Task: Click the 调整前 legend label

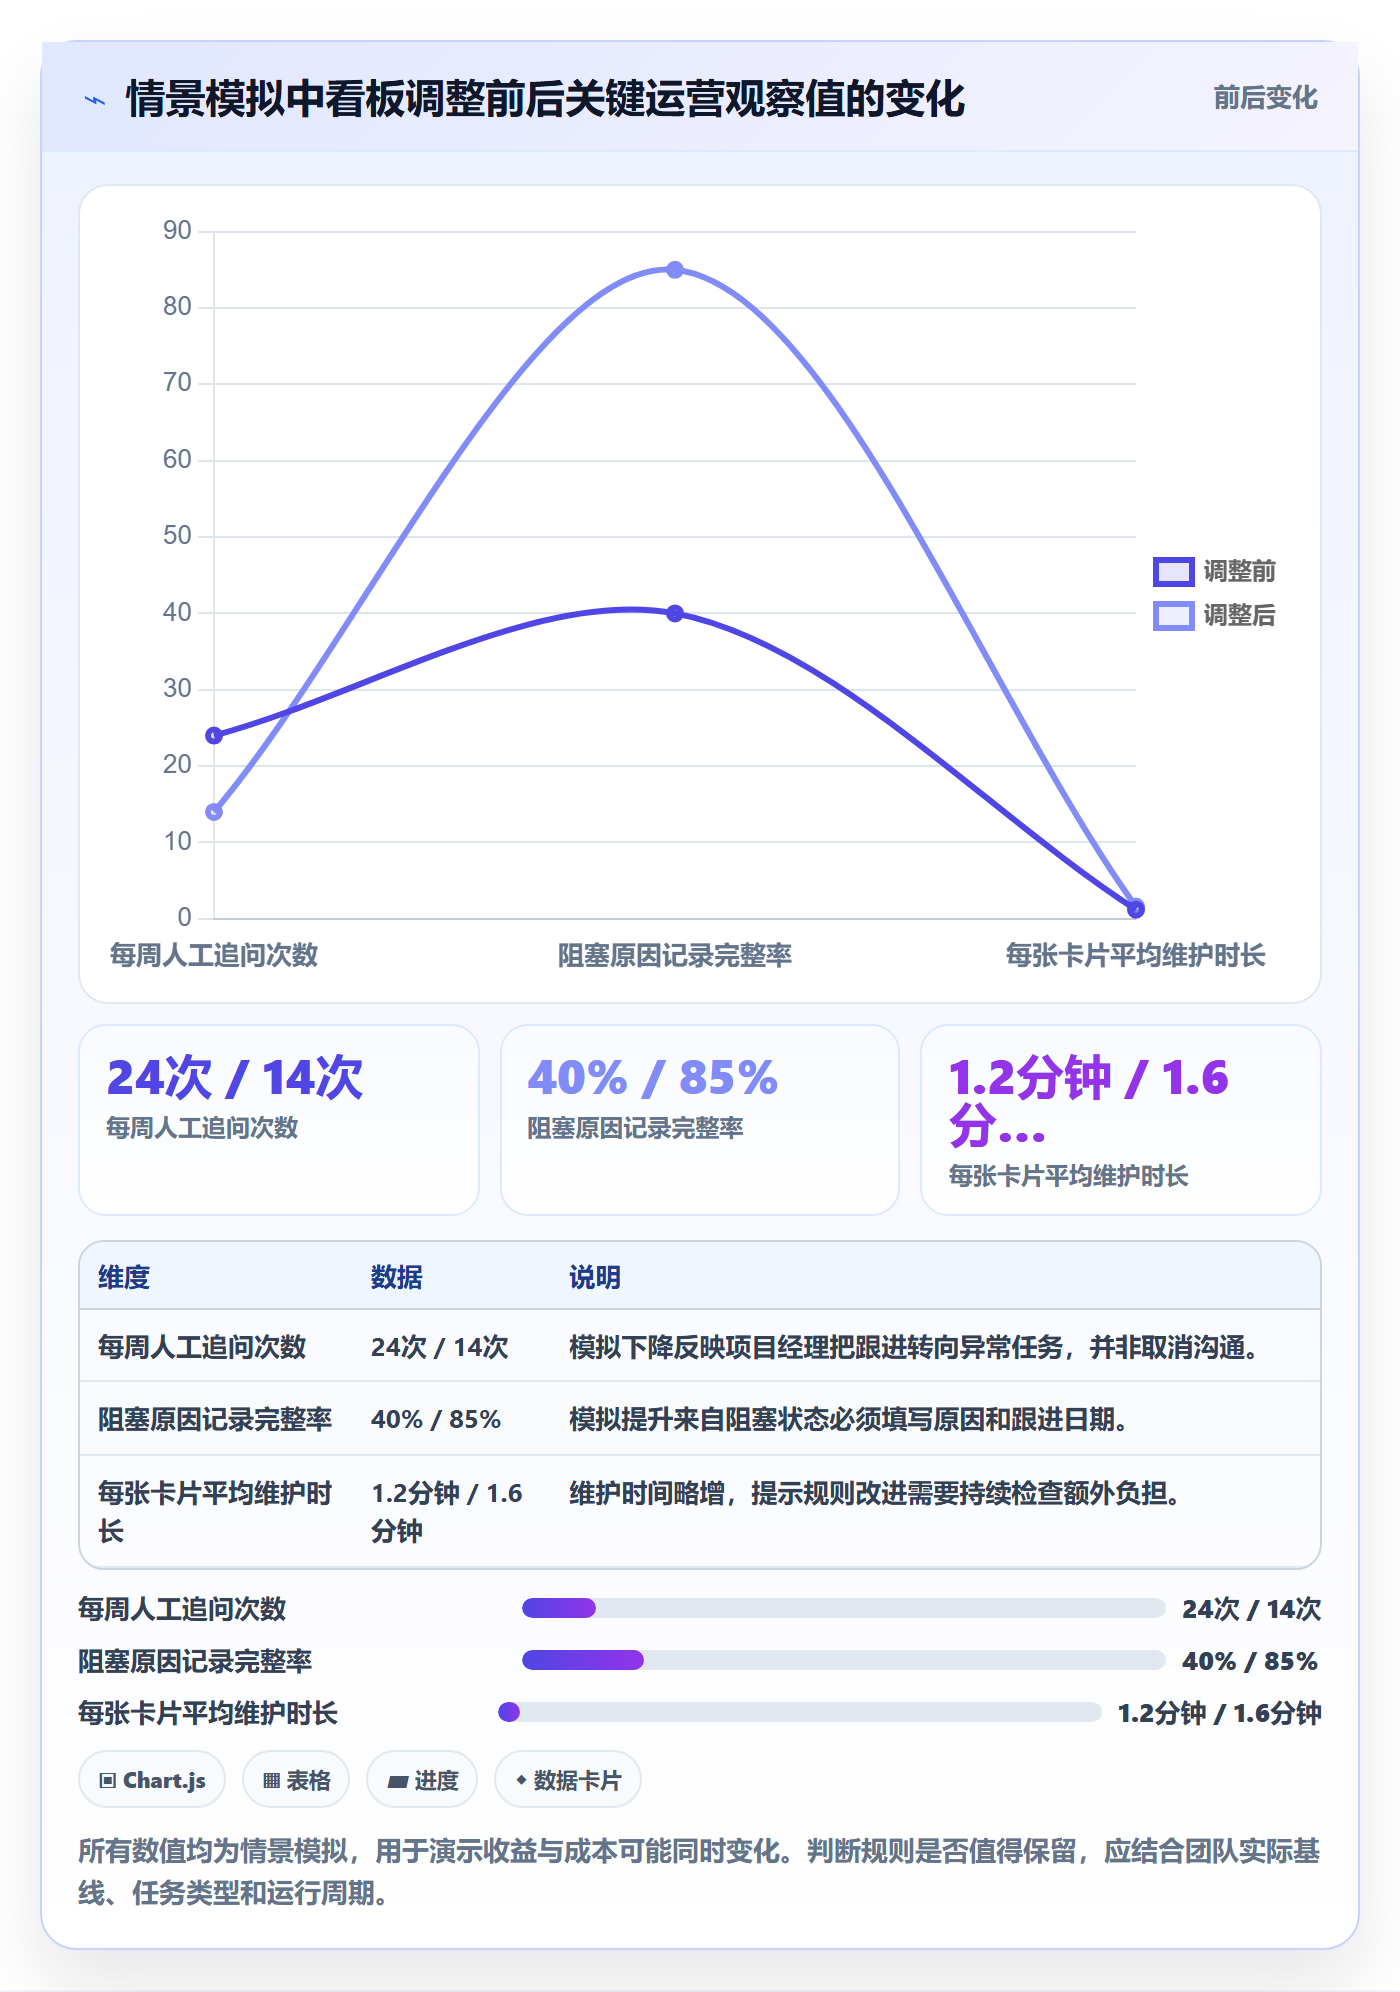Action: click(1239, 571)
